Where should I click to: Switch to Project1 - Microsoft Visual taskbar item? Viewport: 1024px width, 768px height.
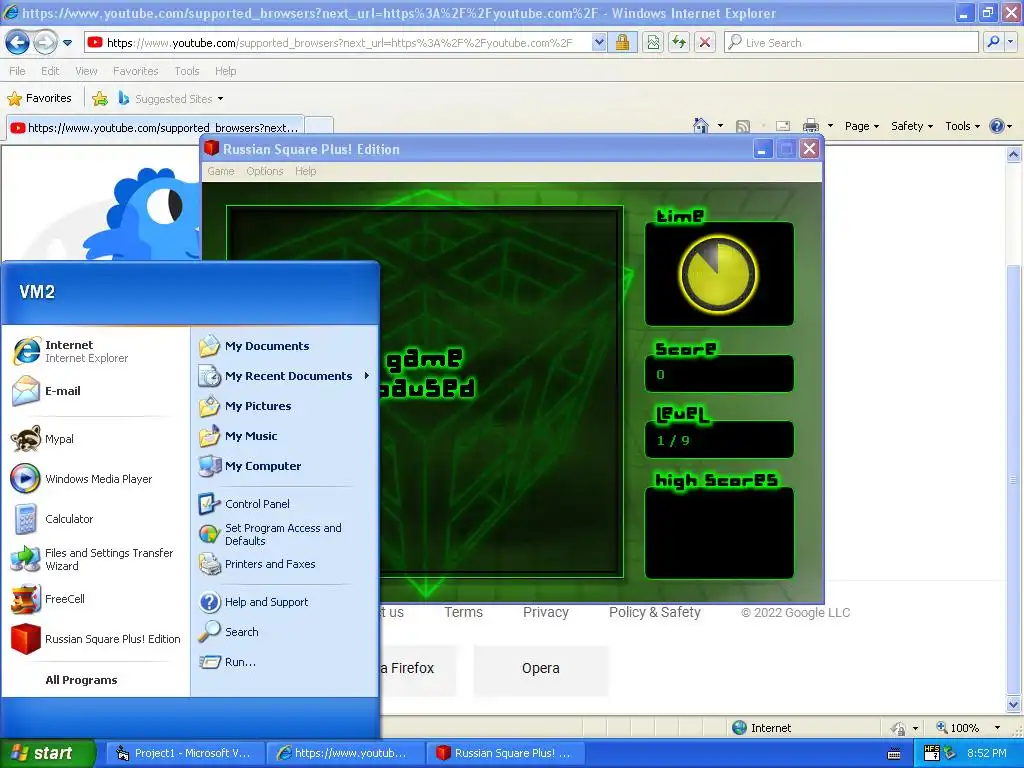click(x=185, y=754)
